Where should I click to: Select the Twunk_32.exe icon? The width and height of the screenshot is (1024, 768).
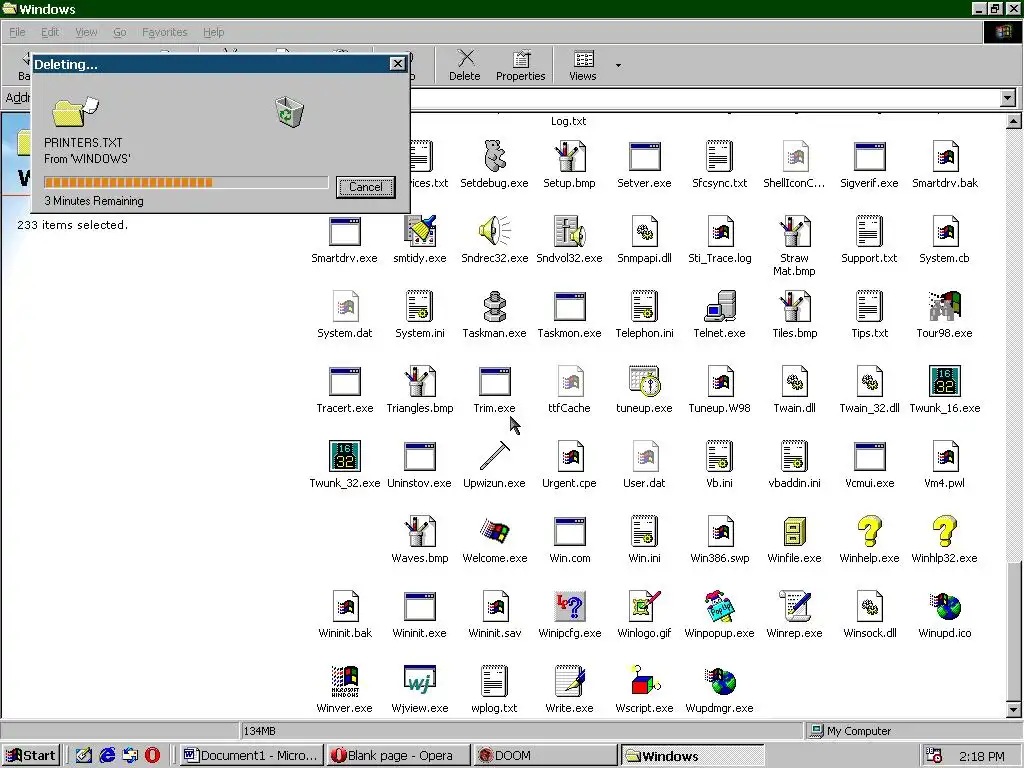coord(345,456)
